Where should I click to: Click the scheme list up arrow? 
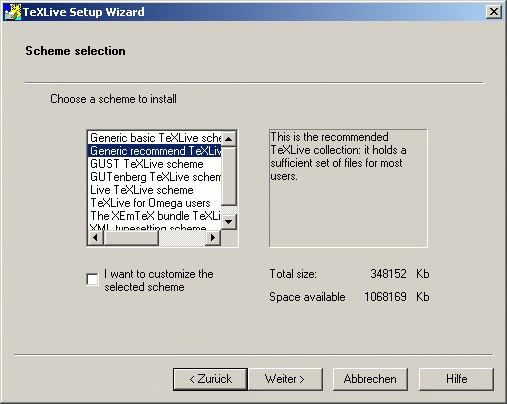pos(229,138)
